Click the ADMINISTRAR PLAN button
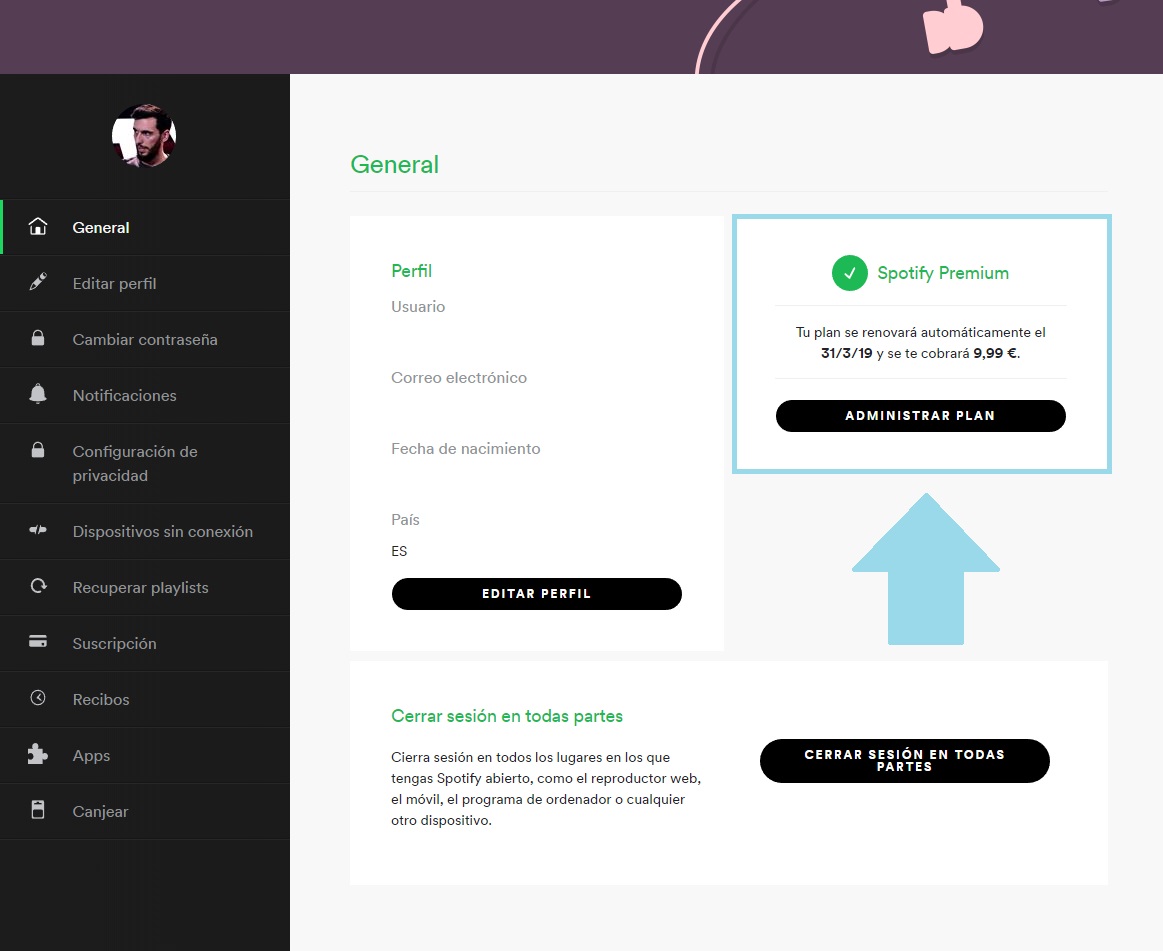1163x951 pixels. [920, 416]
